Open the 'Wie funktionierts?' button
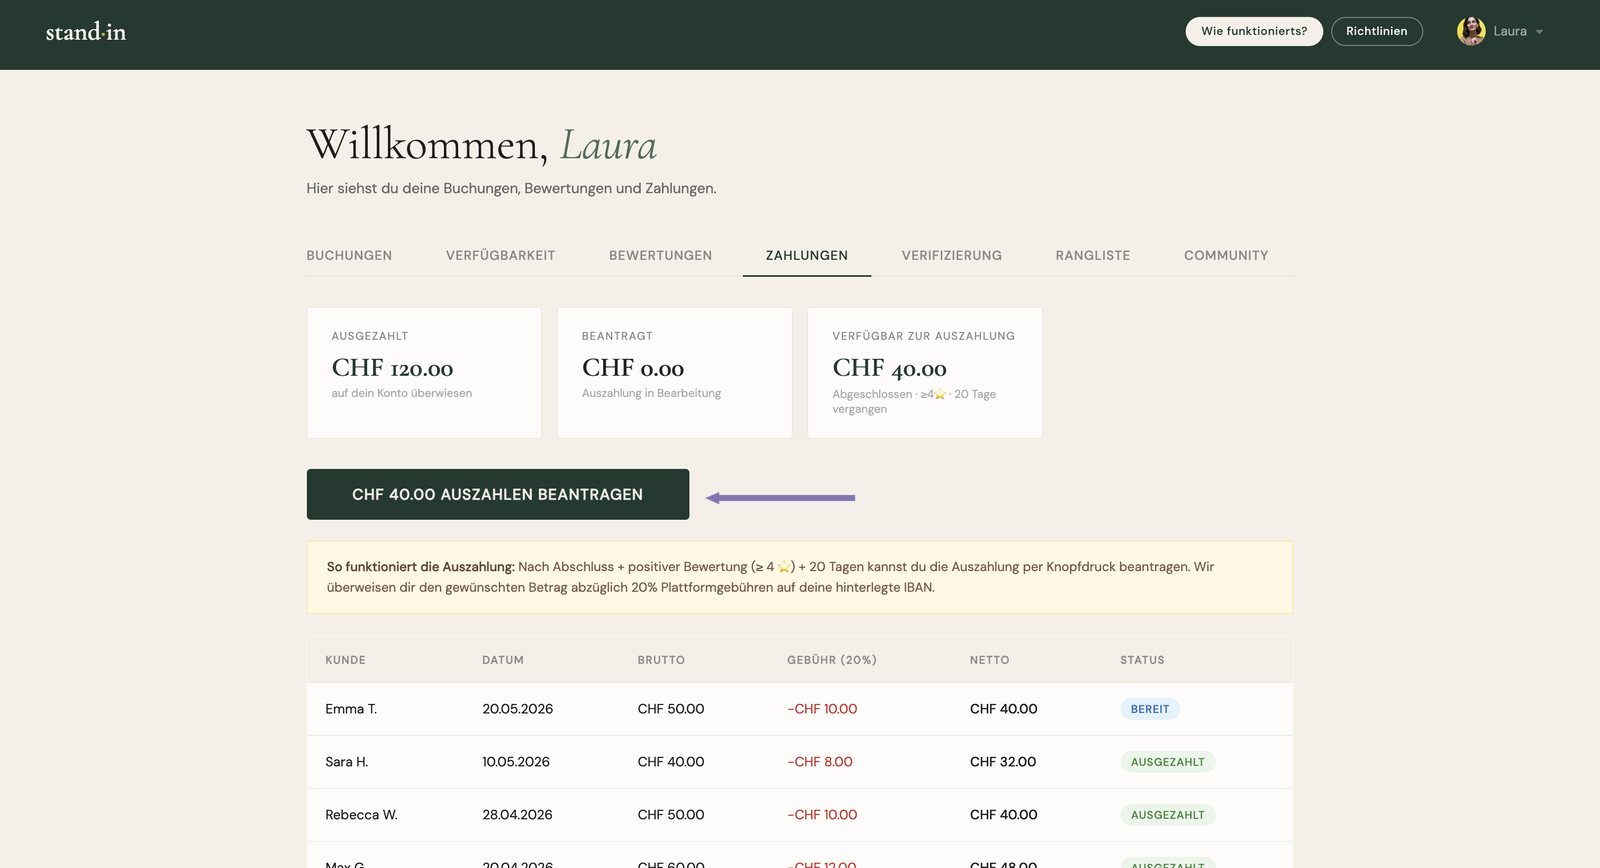The image size is (1600, 868). 1254,31
